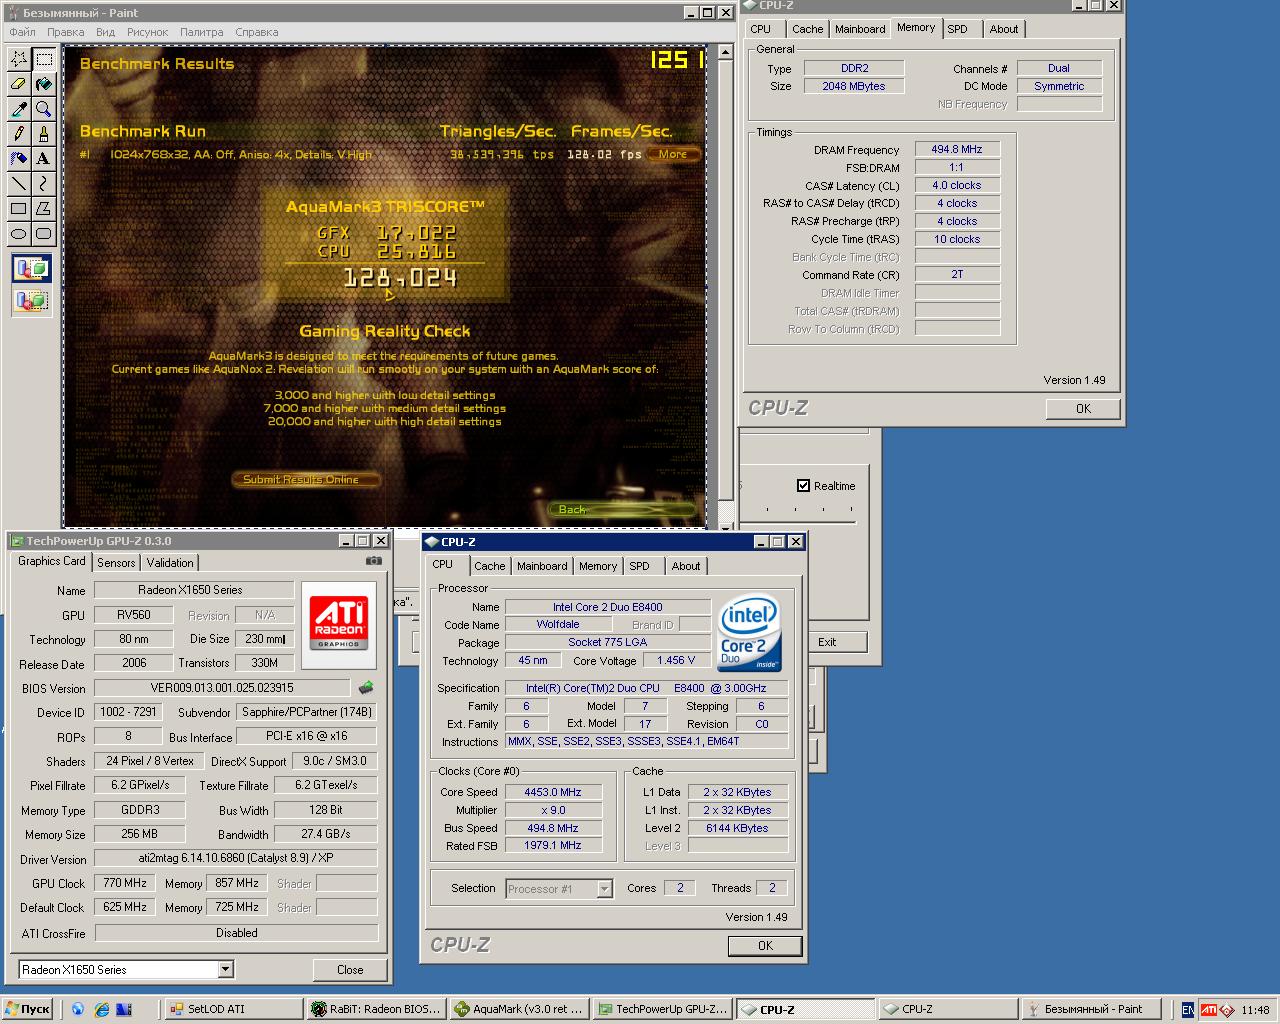Click the Close button in GPU-Z
This screenshot has width=1280, height=1024.
coord(350,970)
